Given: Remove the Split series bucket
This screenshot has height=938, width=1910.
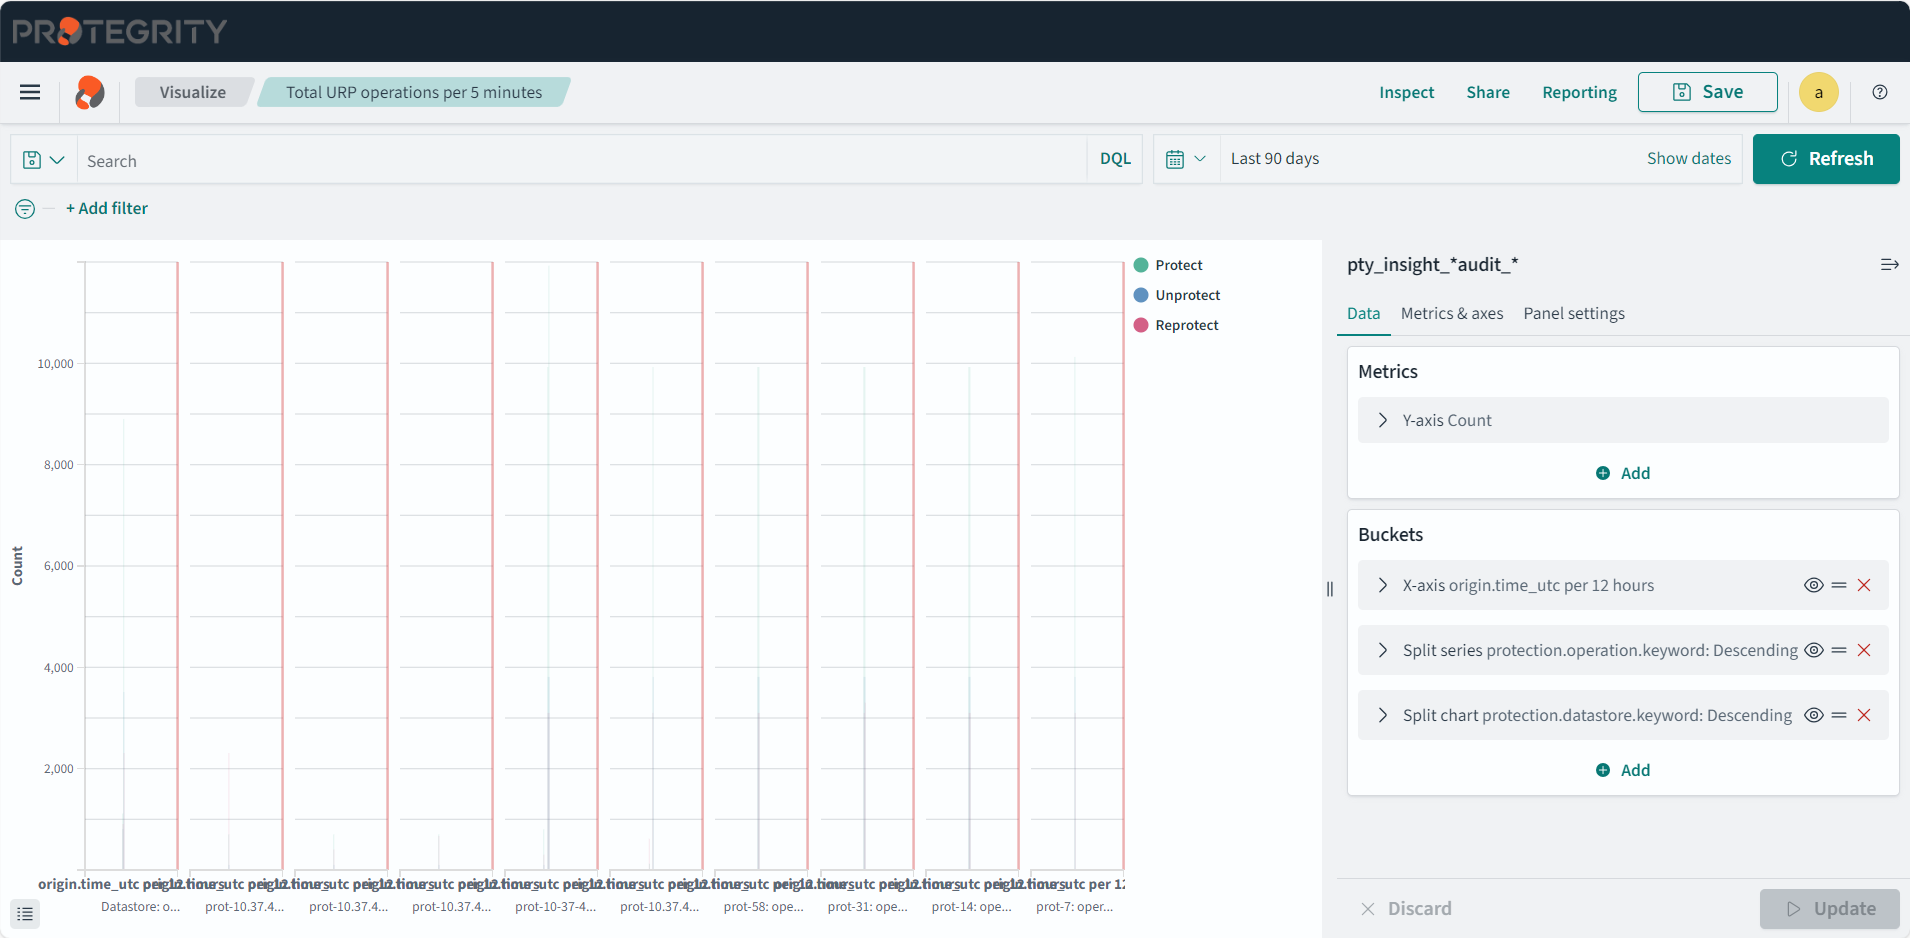Looking at the screenshot, I should (x=1864, y=650).
